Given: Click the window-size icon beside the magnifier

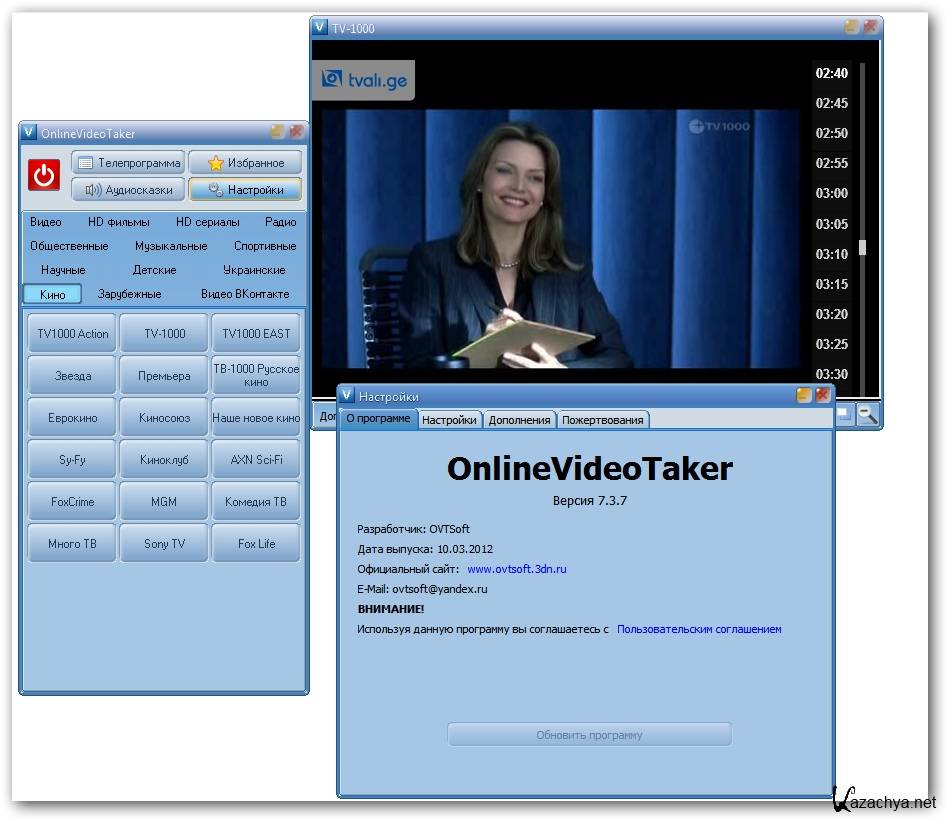Looking at the screenshot, I should 845,414.
